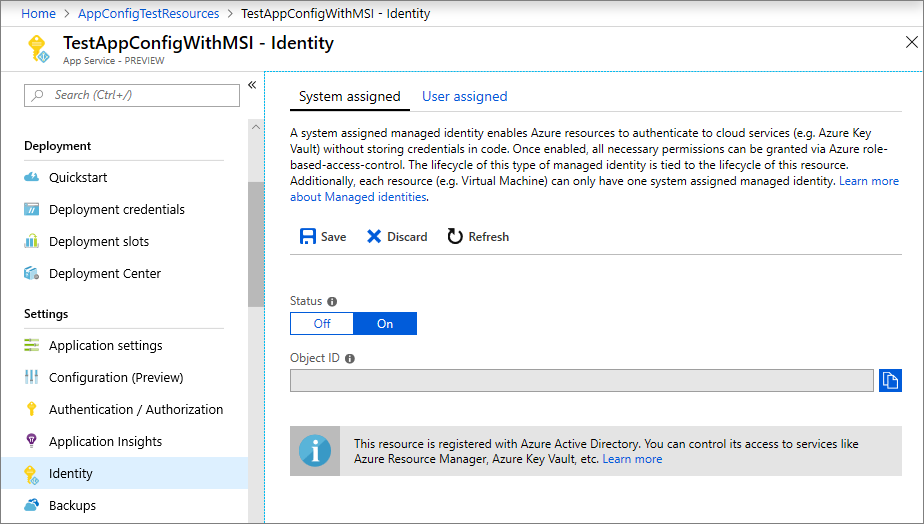
Task: Click the Discard X icon
Action: pos(374,237)
